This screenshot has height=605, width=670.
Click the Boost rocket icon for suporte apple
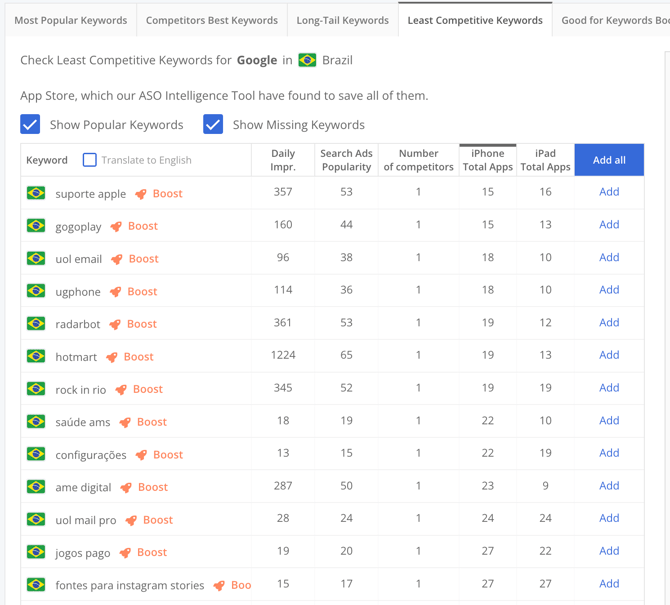(141, 194)
